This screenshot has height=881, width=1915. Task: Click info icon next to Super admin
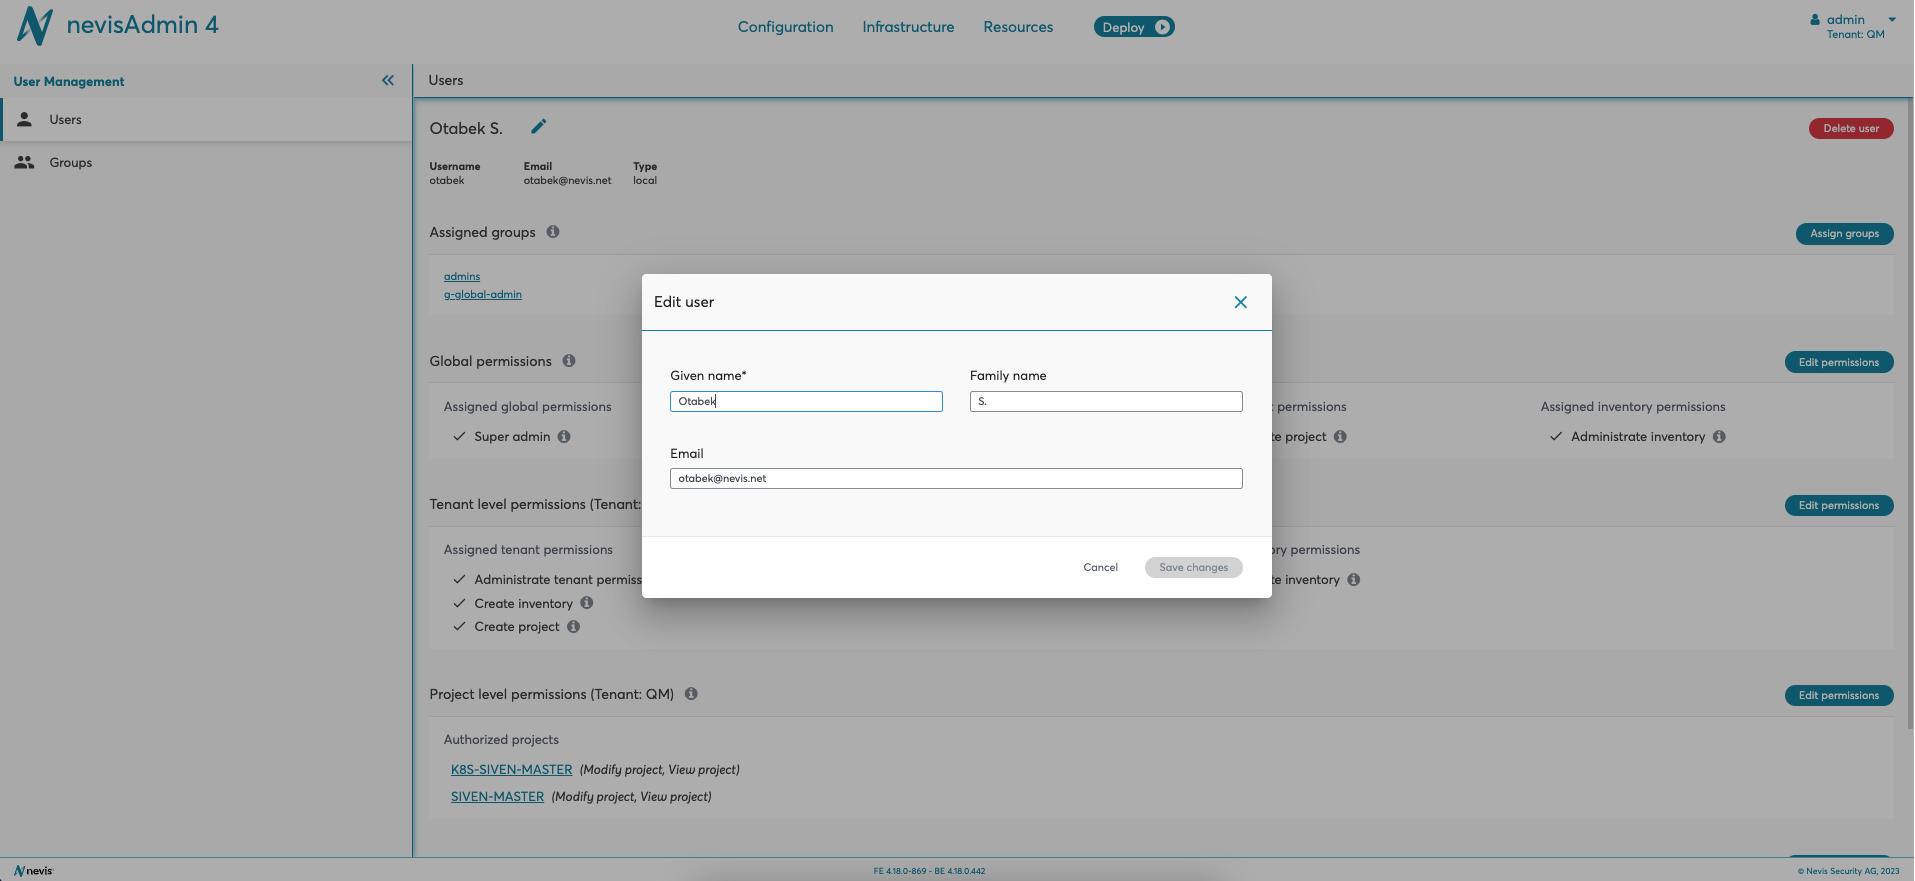click(x=564, y=437)
